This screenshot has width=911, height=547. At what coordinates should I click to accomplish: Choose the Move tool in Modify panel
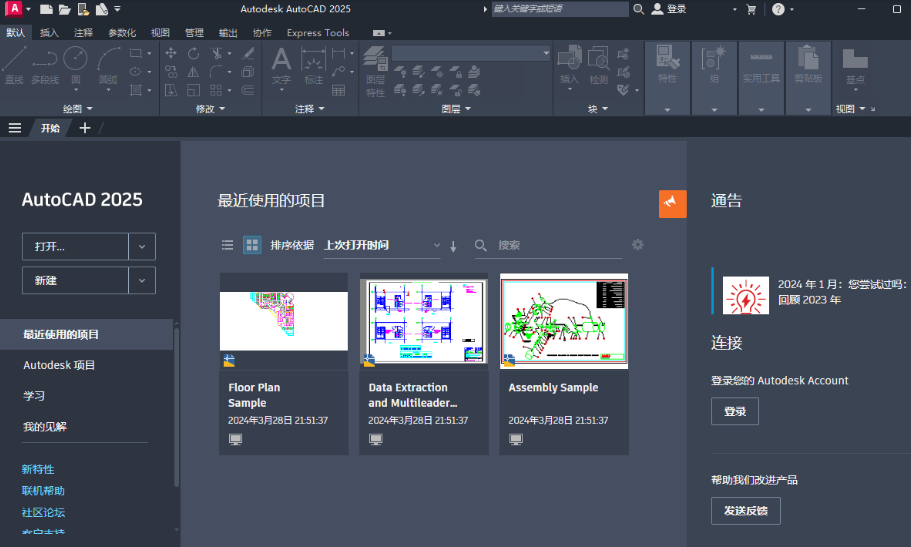coord(171,53)
